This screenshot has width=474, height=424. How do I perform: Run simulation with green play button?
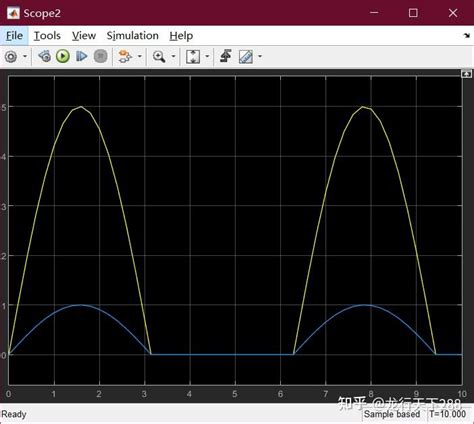point(63,56)
